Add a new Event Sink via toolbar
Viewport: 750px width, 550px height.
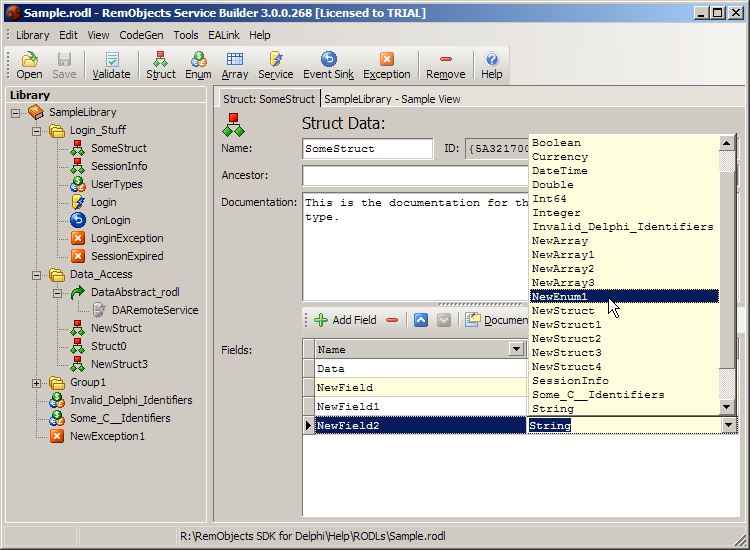(x=329, y=65)
